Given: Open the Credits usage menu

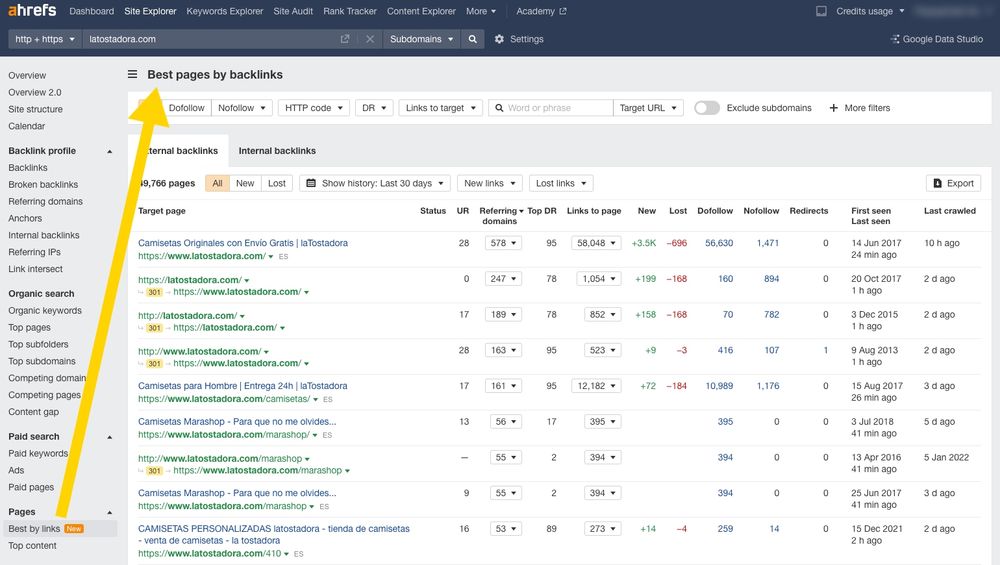Looking at the screenshot, I should click(x=870, y=11).
